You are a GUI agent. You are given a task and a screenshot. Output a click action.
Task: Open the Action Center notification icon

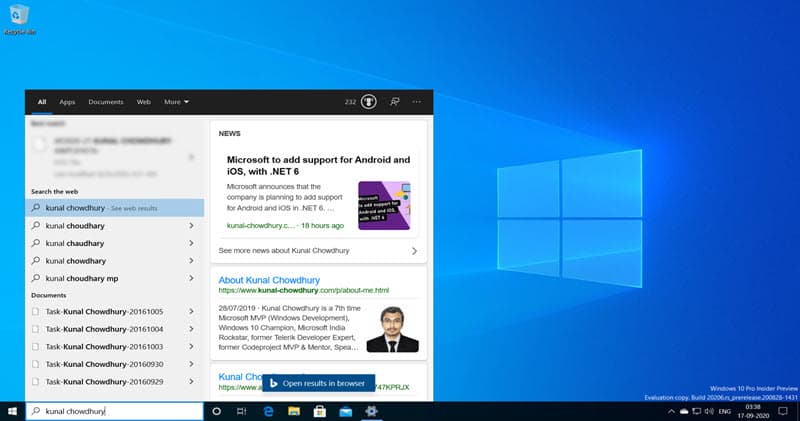(x=783, y=411)
